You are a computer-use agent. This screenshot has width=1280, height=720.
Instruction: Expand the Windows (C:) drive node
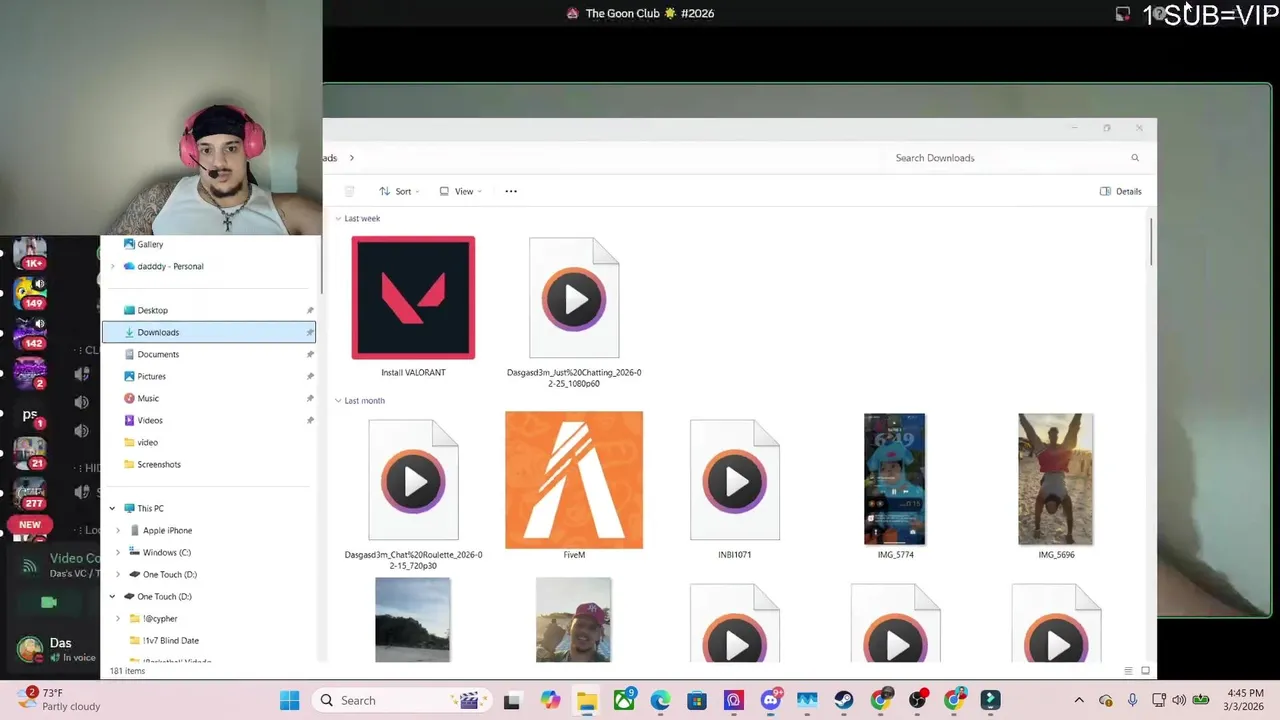(119, 552)
